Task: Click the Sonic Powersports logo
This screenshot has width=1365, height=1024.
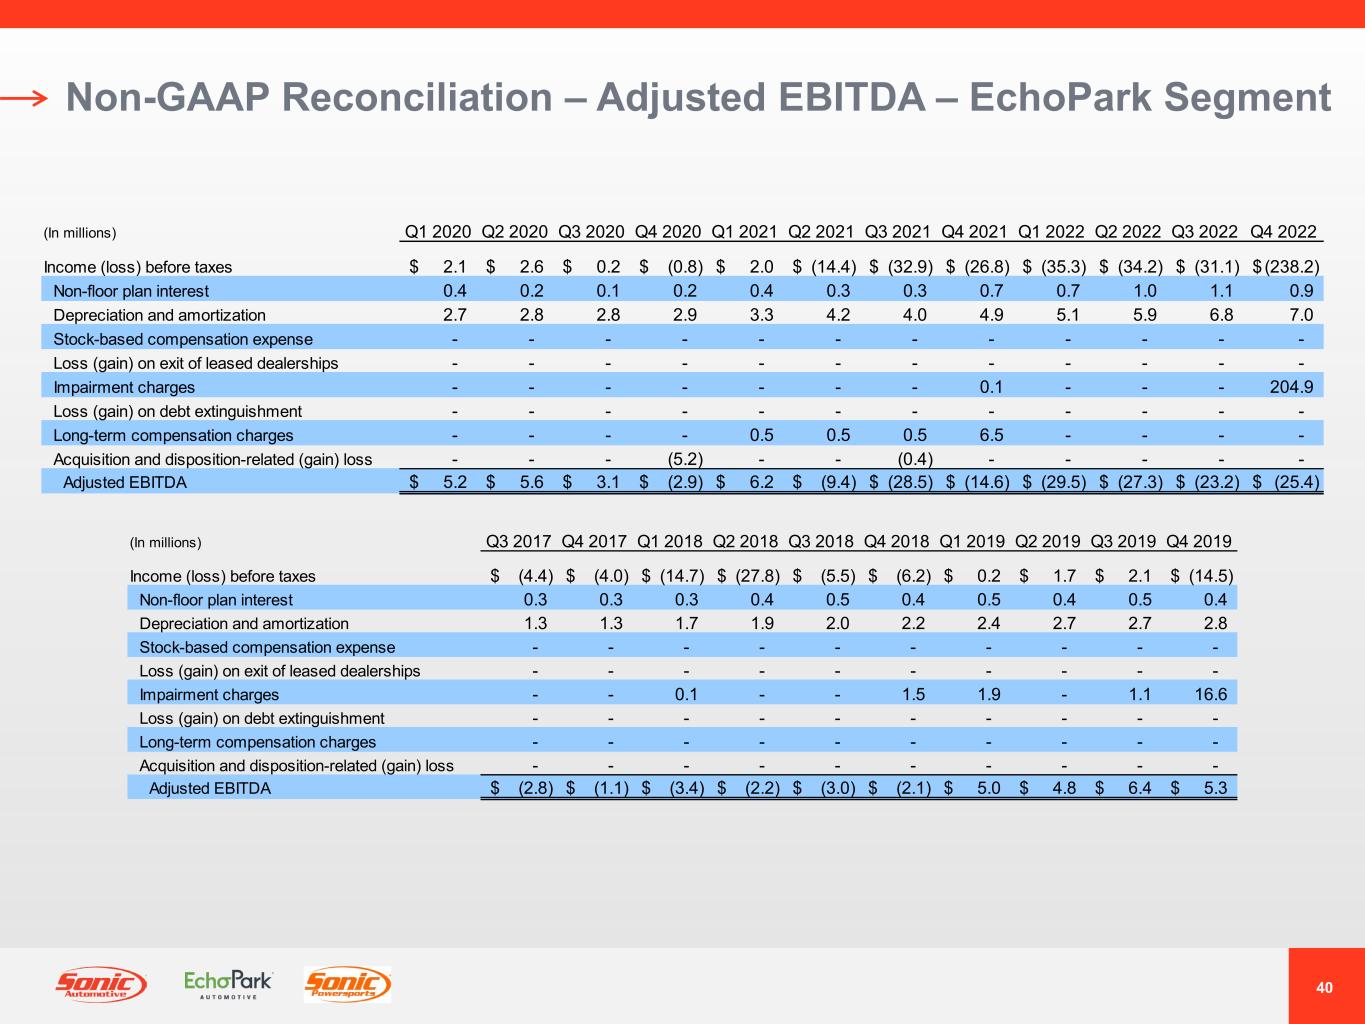Action: (x=347, y=985)
